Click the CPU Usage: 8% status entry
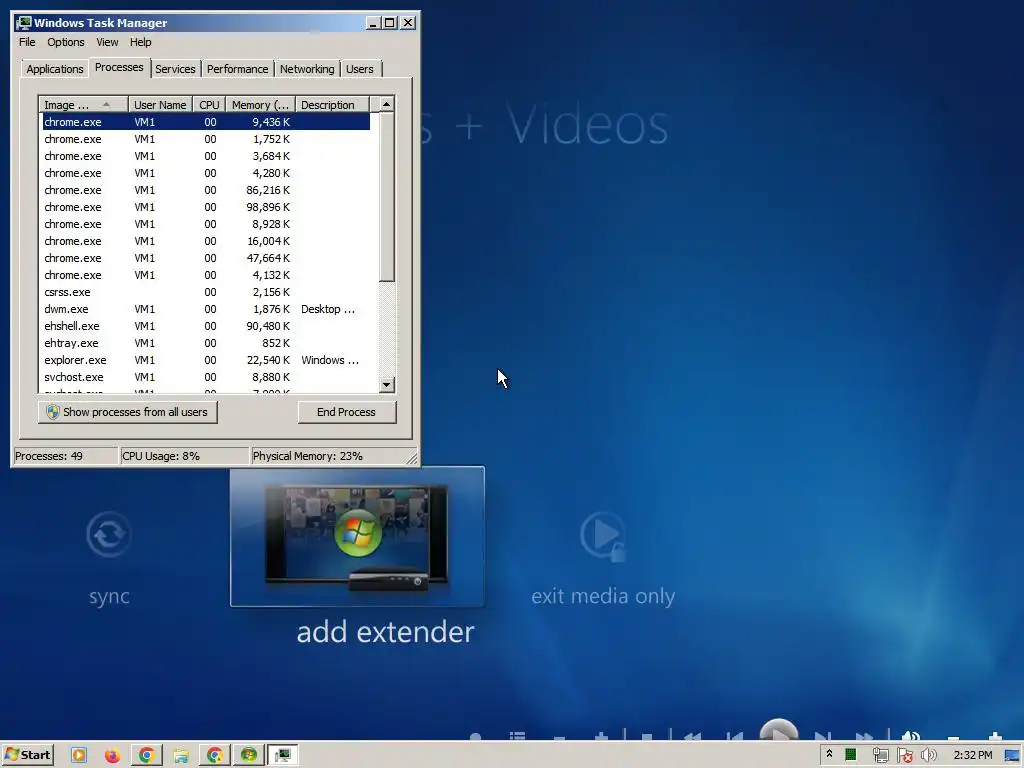Image resolution: width=1024 pixels, height=768 pixels. click(x=184, y=456)
